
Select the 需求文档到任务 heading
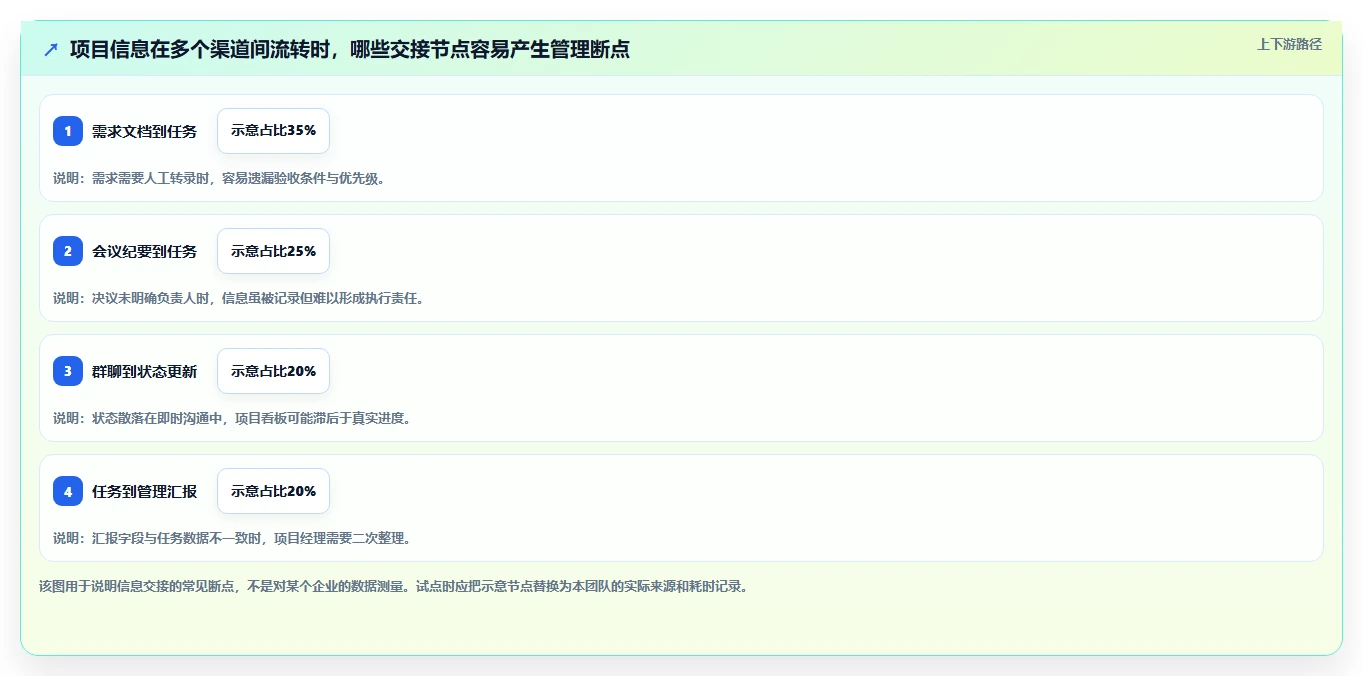click(144, 131)
